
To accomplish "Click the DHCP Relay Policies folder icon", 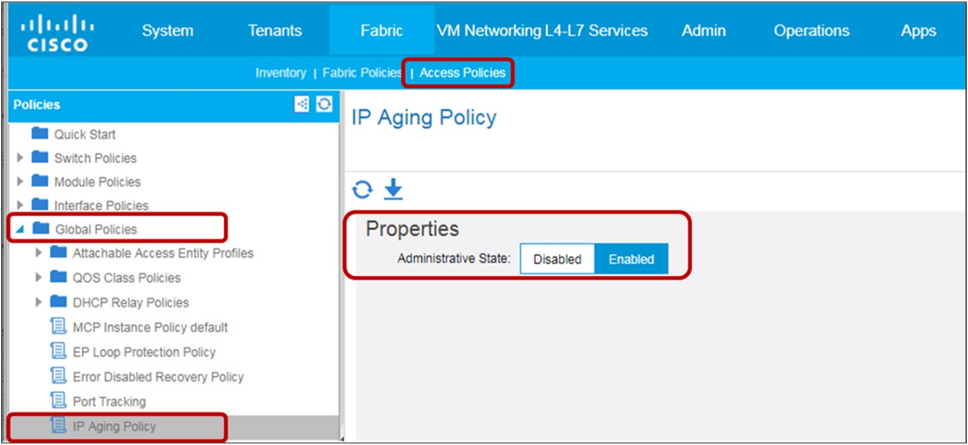I will click(x=58, y=302).
